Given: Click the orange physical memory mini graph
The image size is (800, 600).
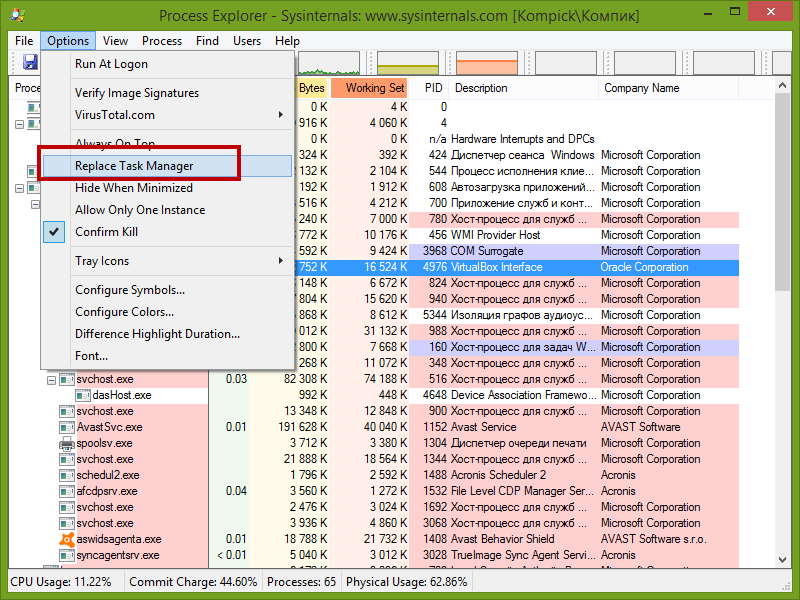Looking at the screenshot, I should pyautogui.click(x=487, y=63).
